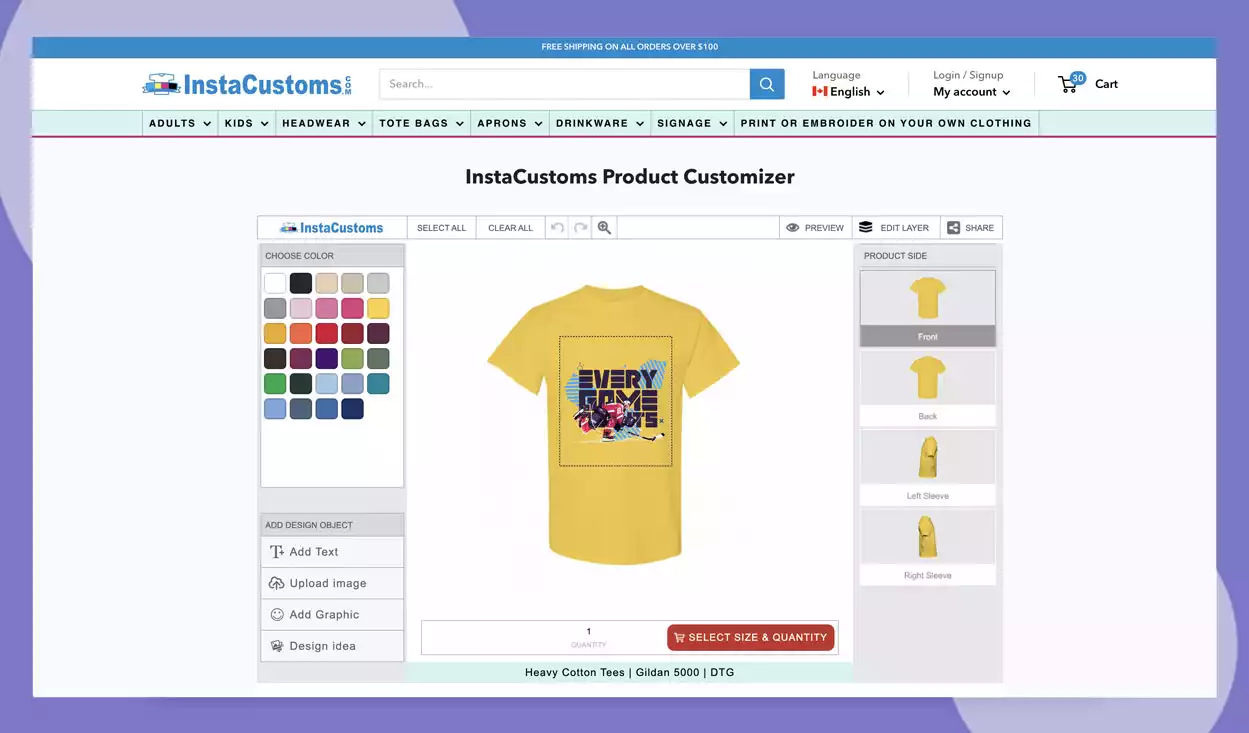Select the Left Sleeve product side
Viewport: 1249px width, 733px height.
[928, 468]
